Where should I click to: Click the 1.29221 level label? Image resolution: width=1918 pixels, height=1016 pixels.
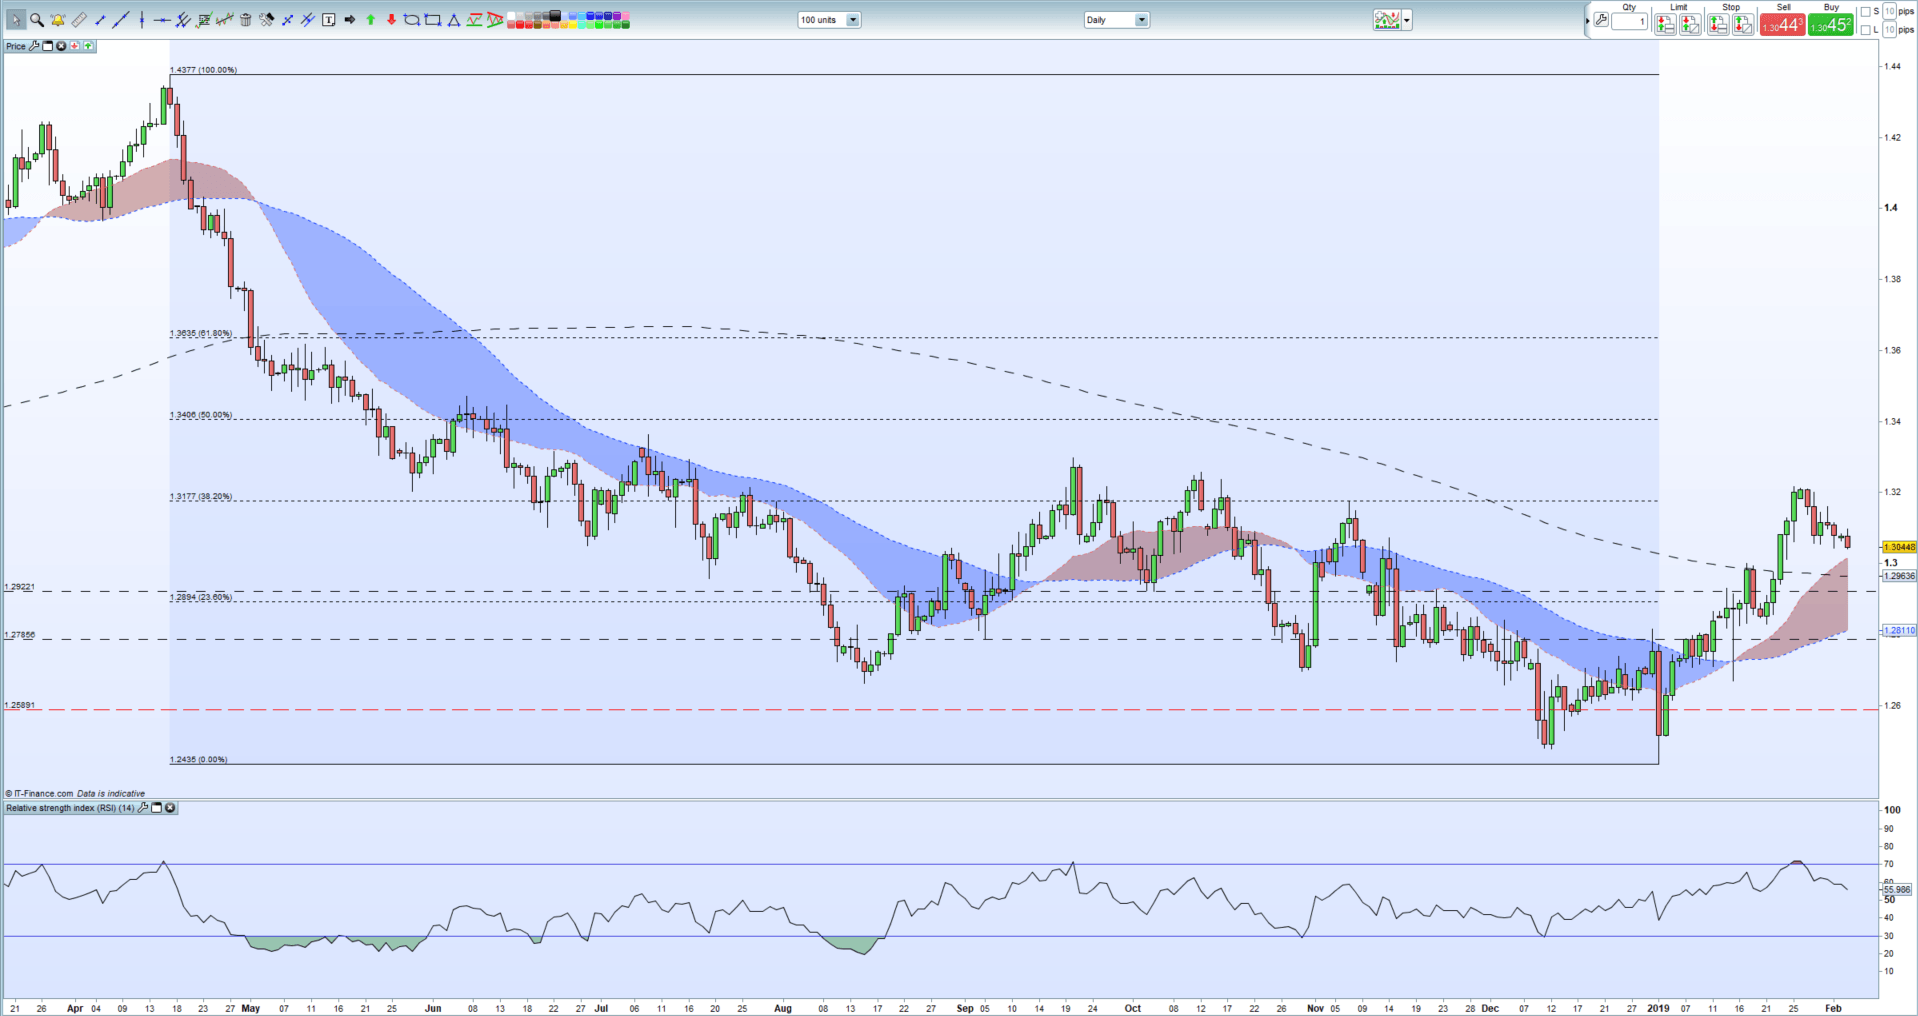point(20,587)
